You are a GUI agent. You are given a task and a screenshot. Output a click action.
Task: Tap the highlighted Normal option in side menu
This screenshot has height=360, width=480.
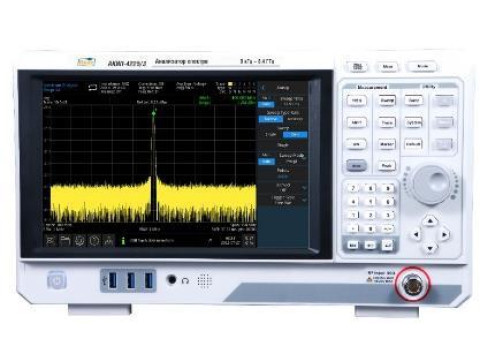270,119
